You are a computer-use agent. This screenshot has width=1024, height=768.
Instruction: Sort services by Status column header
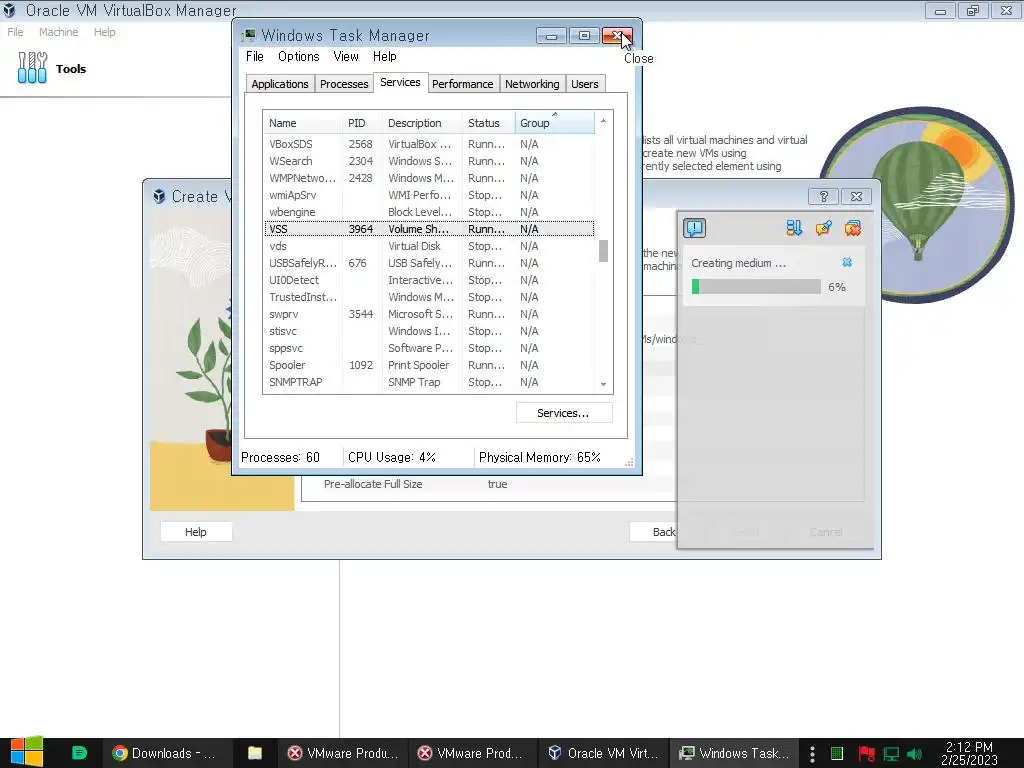coord(488,123)
